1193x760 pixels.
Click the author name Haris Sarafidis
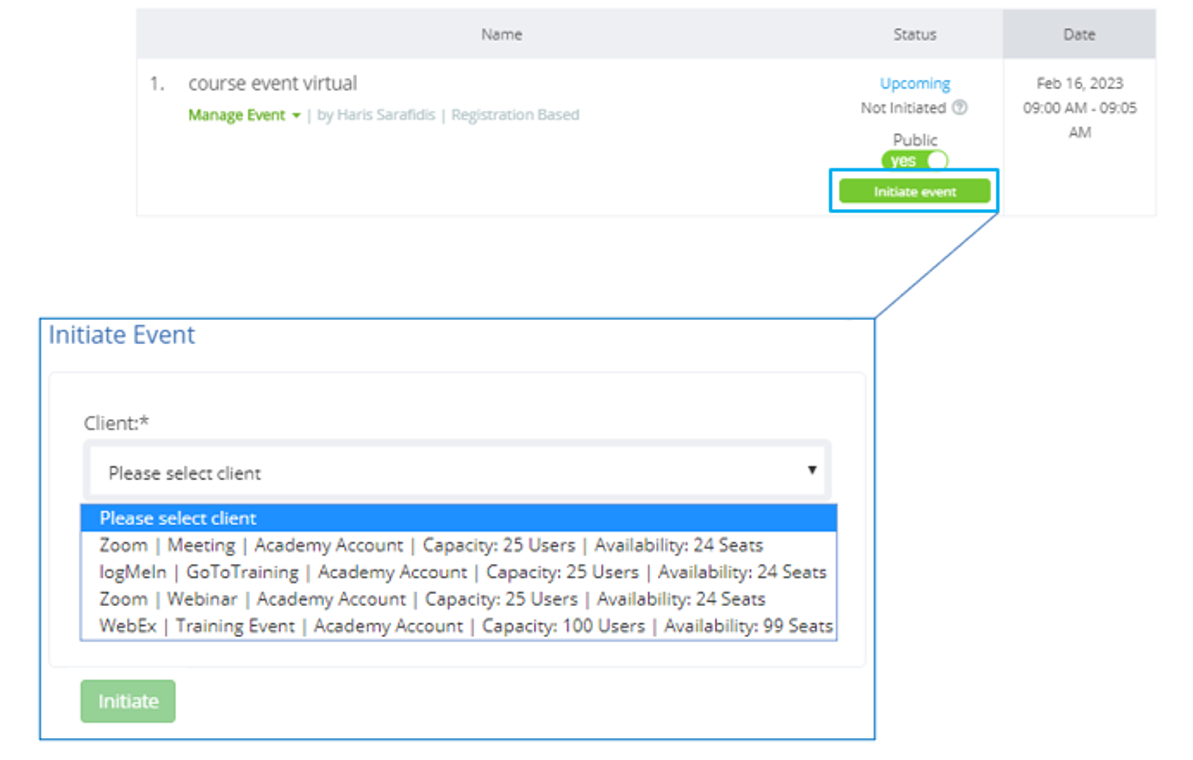click(385, 115)
